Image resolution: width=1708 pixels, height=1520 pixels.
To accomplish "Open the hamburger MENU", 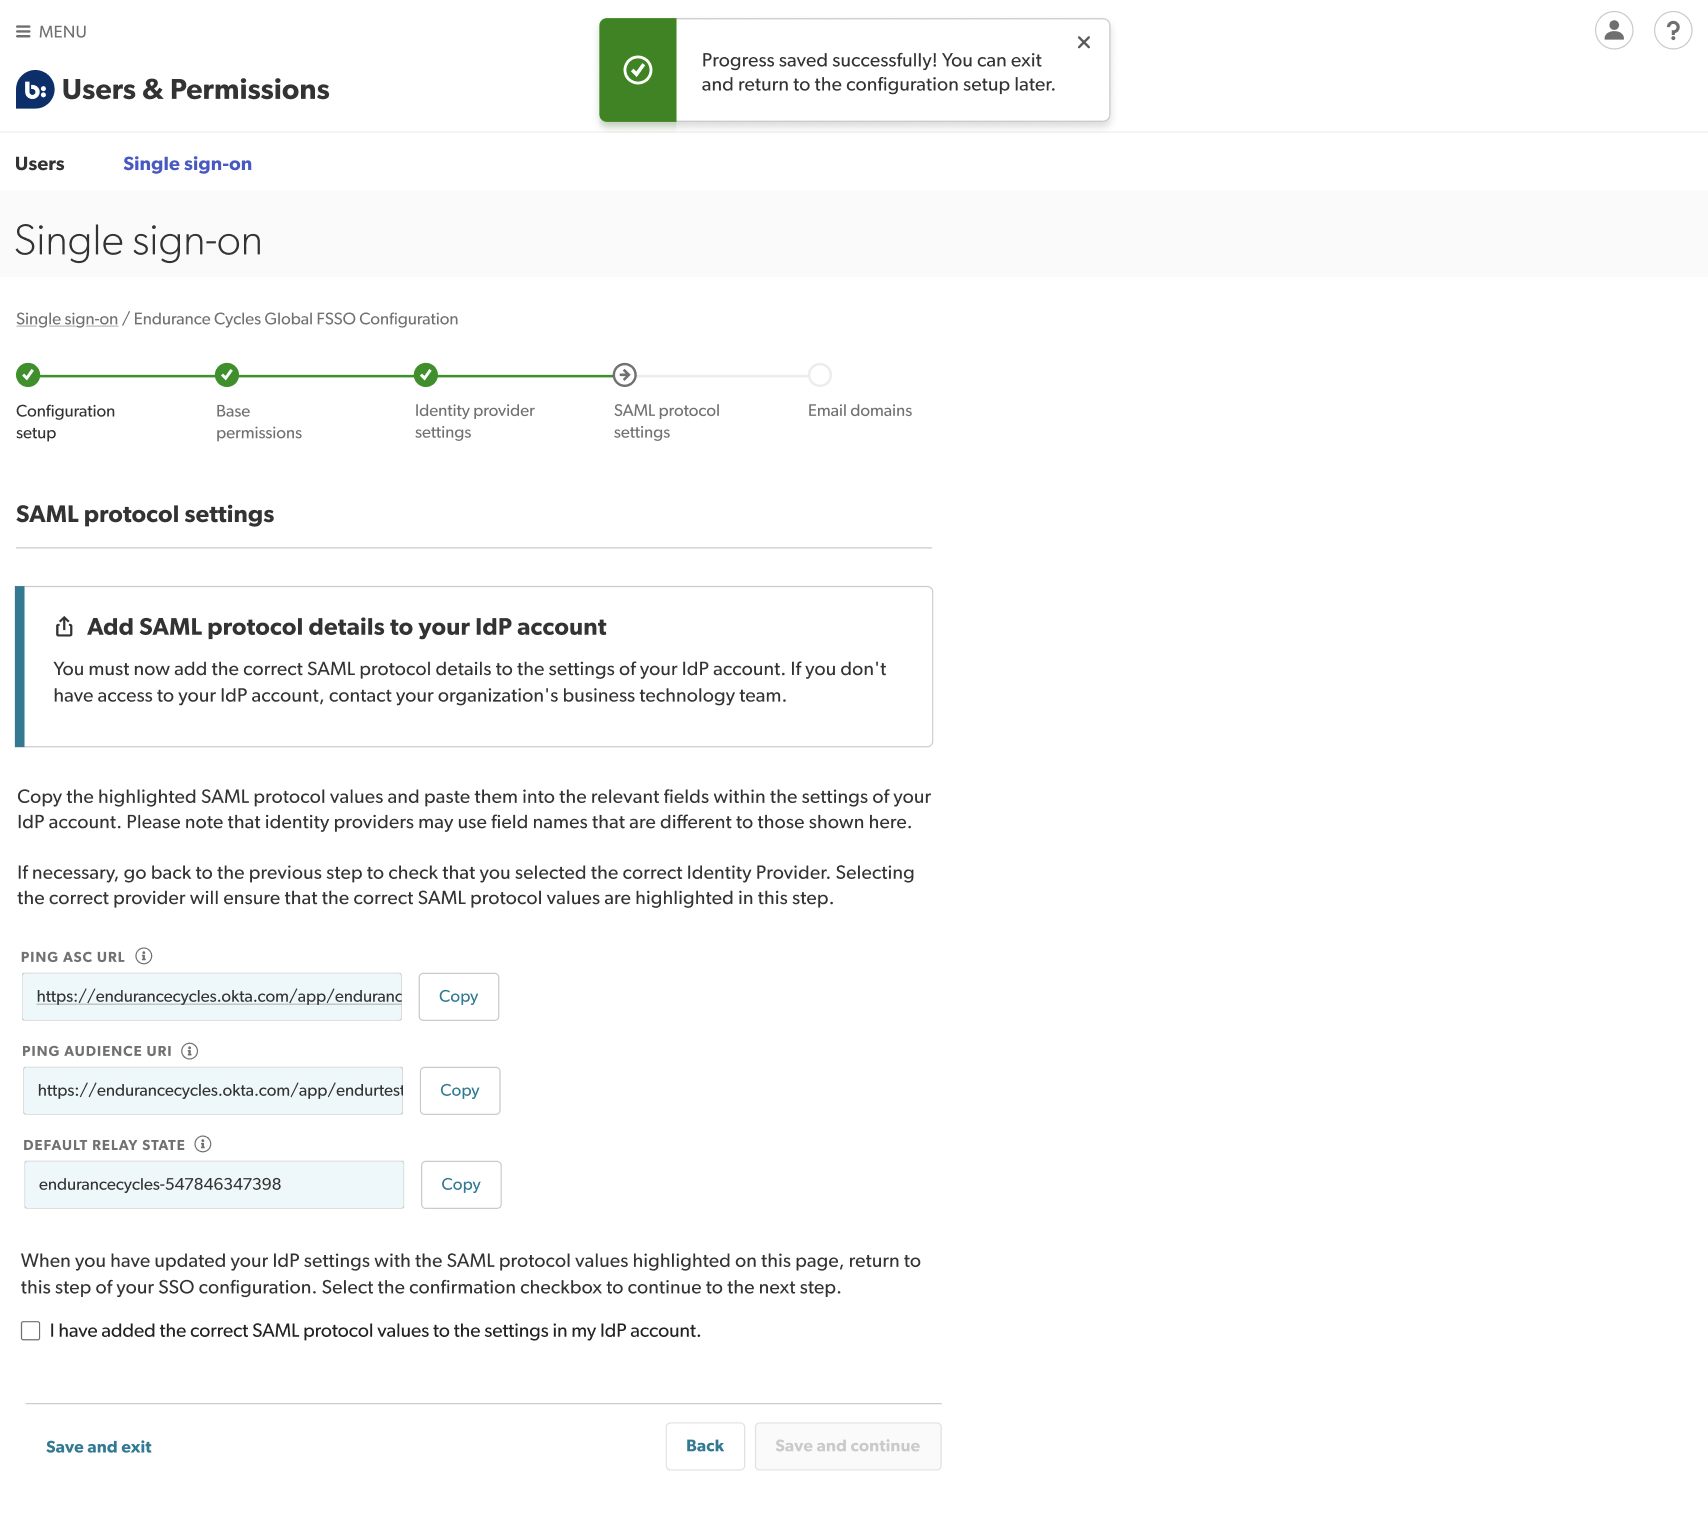I will coord(51,32).
